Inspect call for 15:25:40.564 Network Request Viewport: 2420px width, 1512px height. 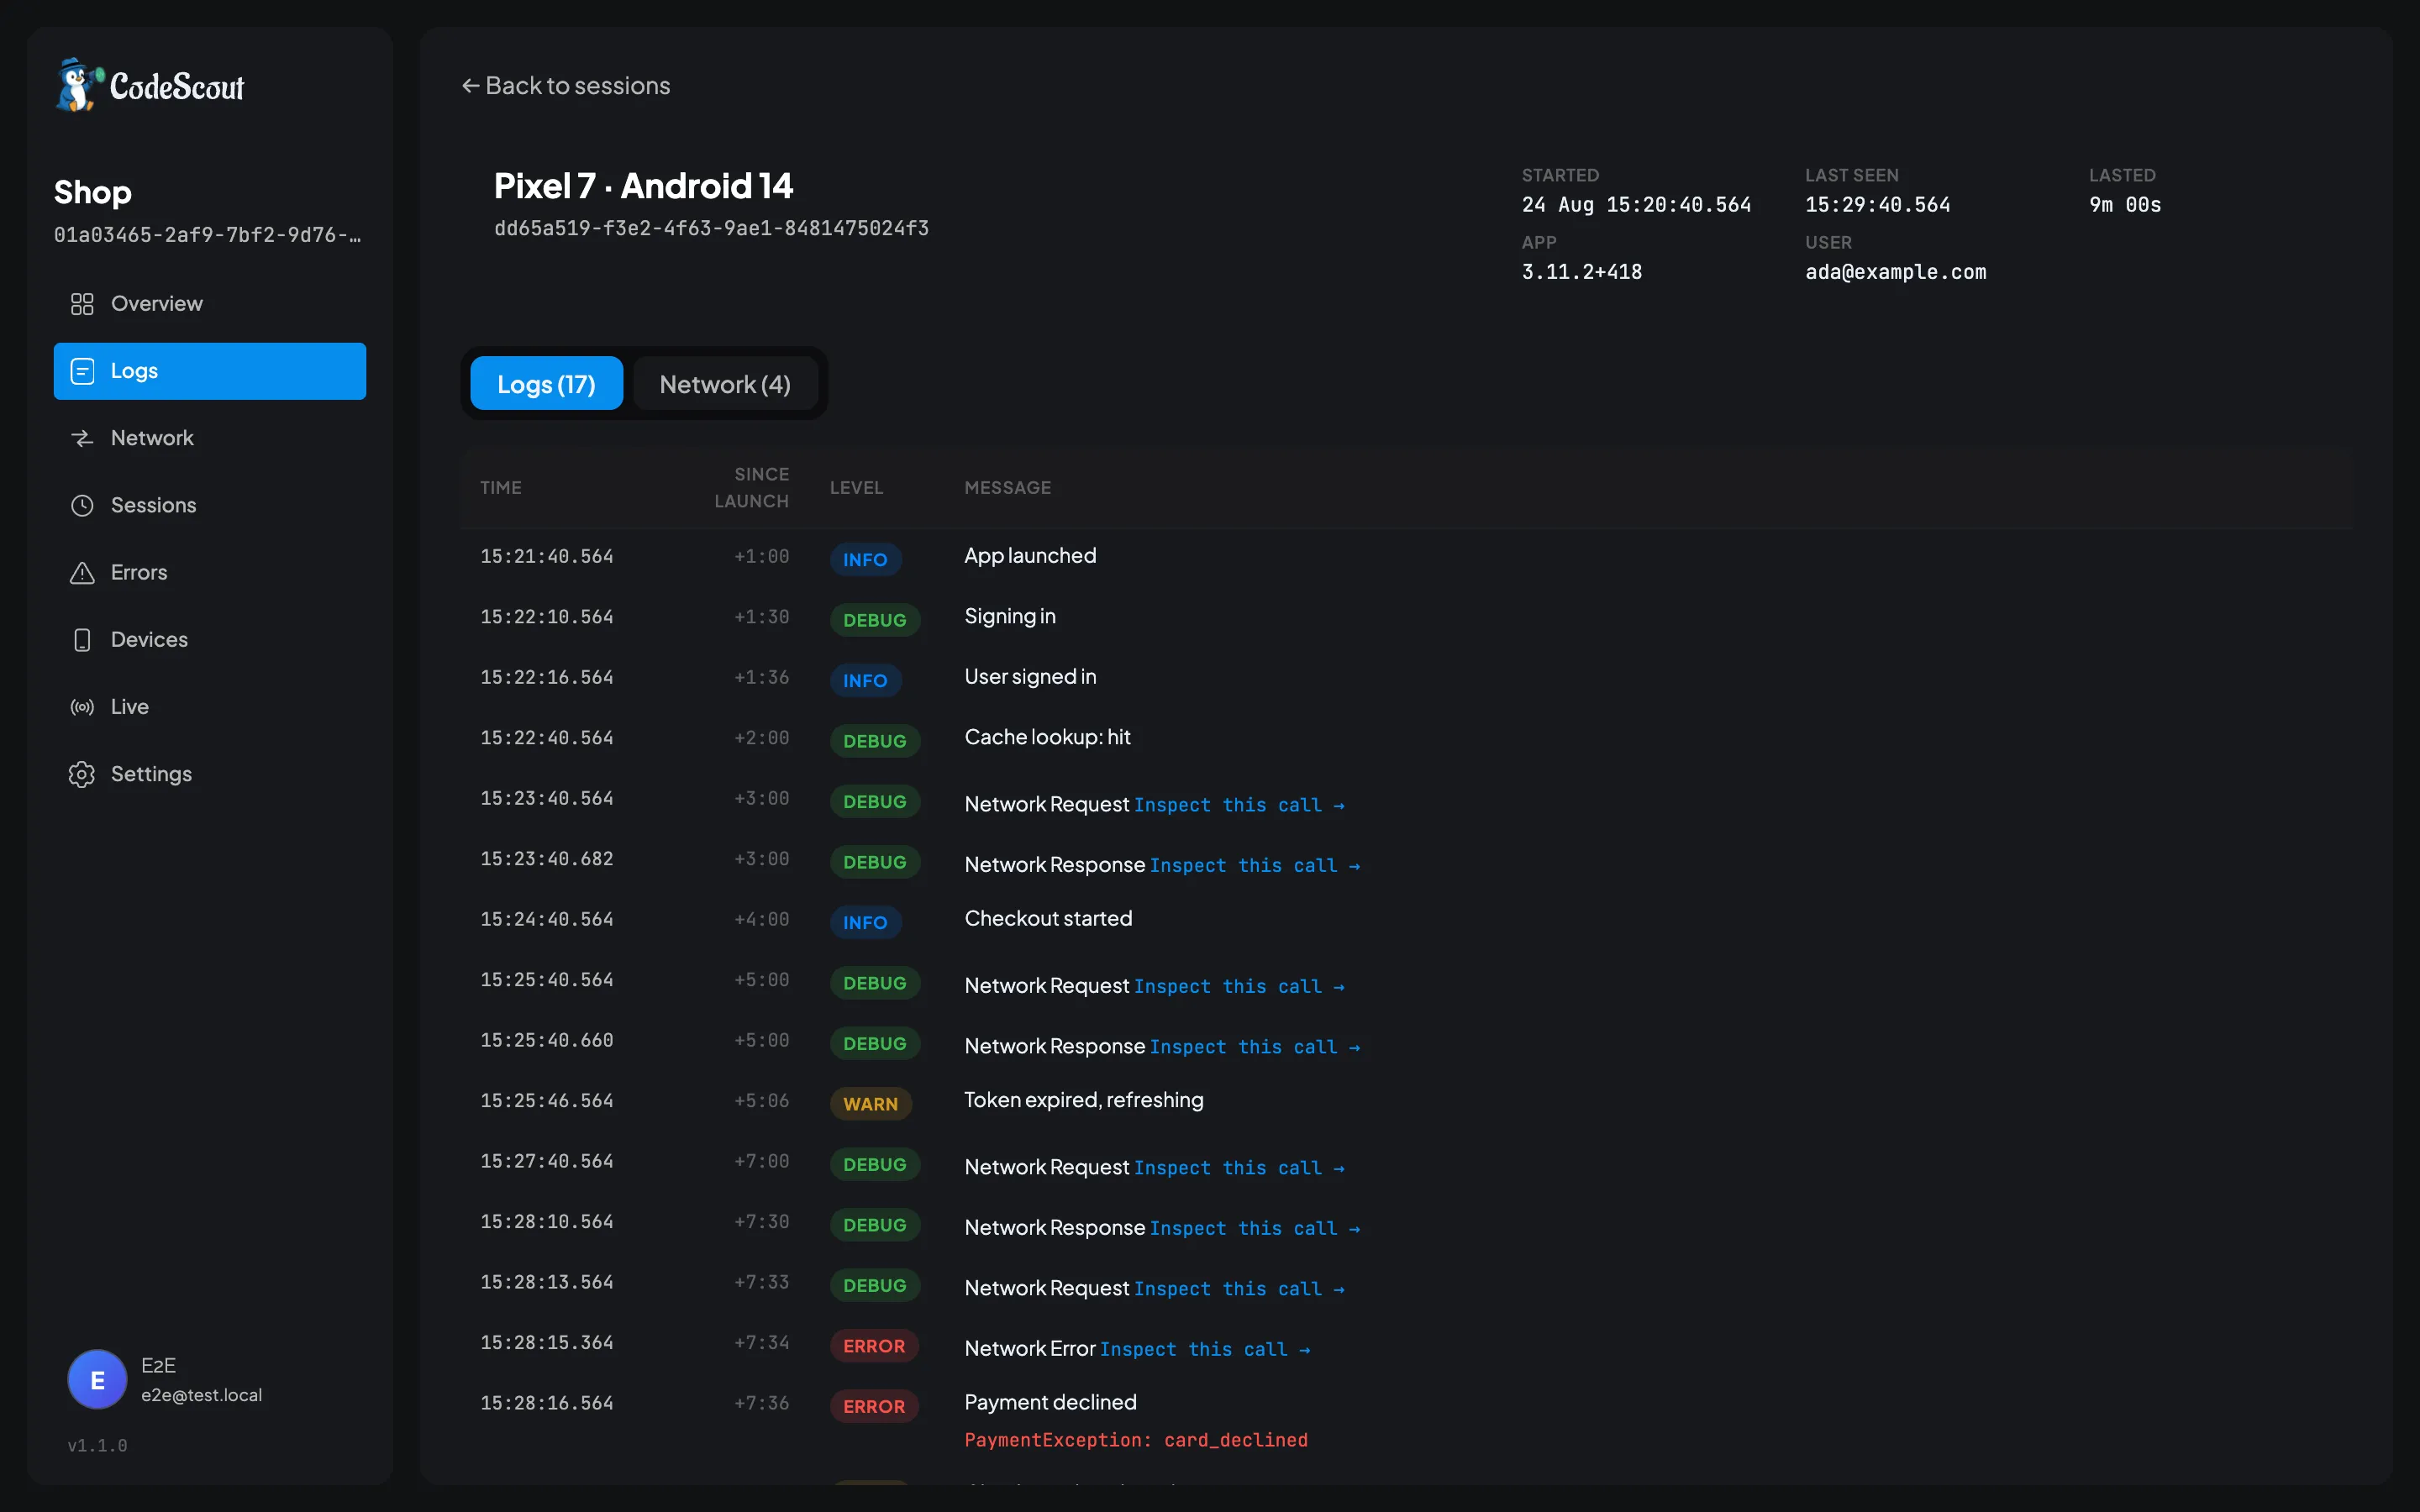point(1239,987)
